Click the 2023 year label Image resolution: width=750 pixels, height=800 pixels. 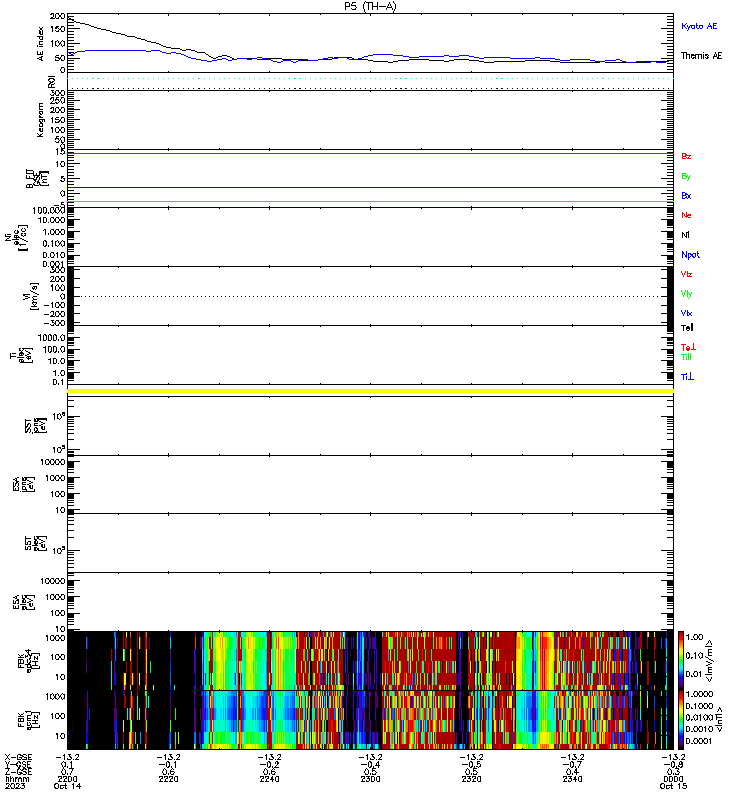[15, 786]
